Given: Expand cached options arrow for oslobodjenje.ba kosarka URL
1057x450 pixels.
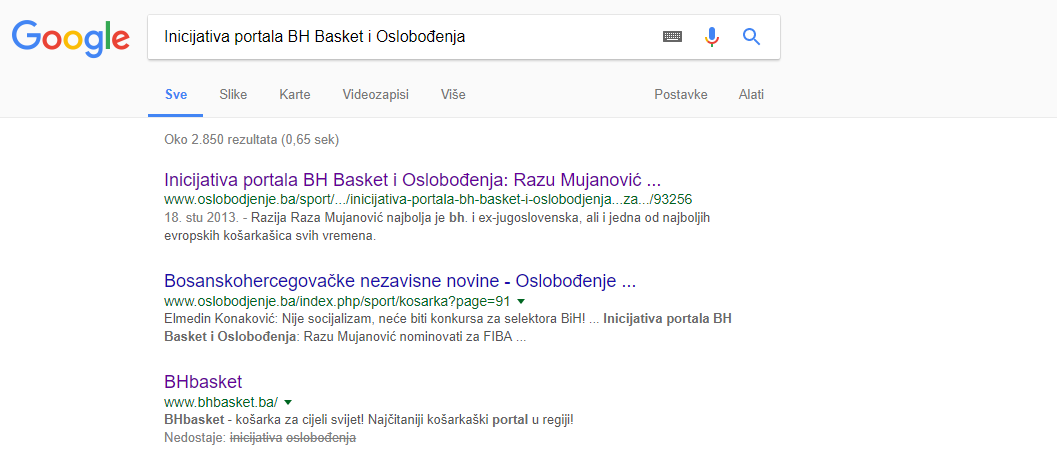Looking at the screenshot, I should click(x=520, y=301).
